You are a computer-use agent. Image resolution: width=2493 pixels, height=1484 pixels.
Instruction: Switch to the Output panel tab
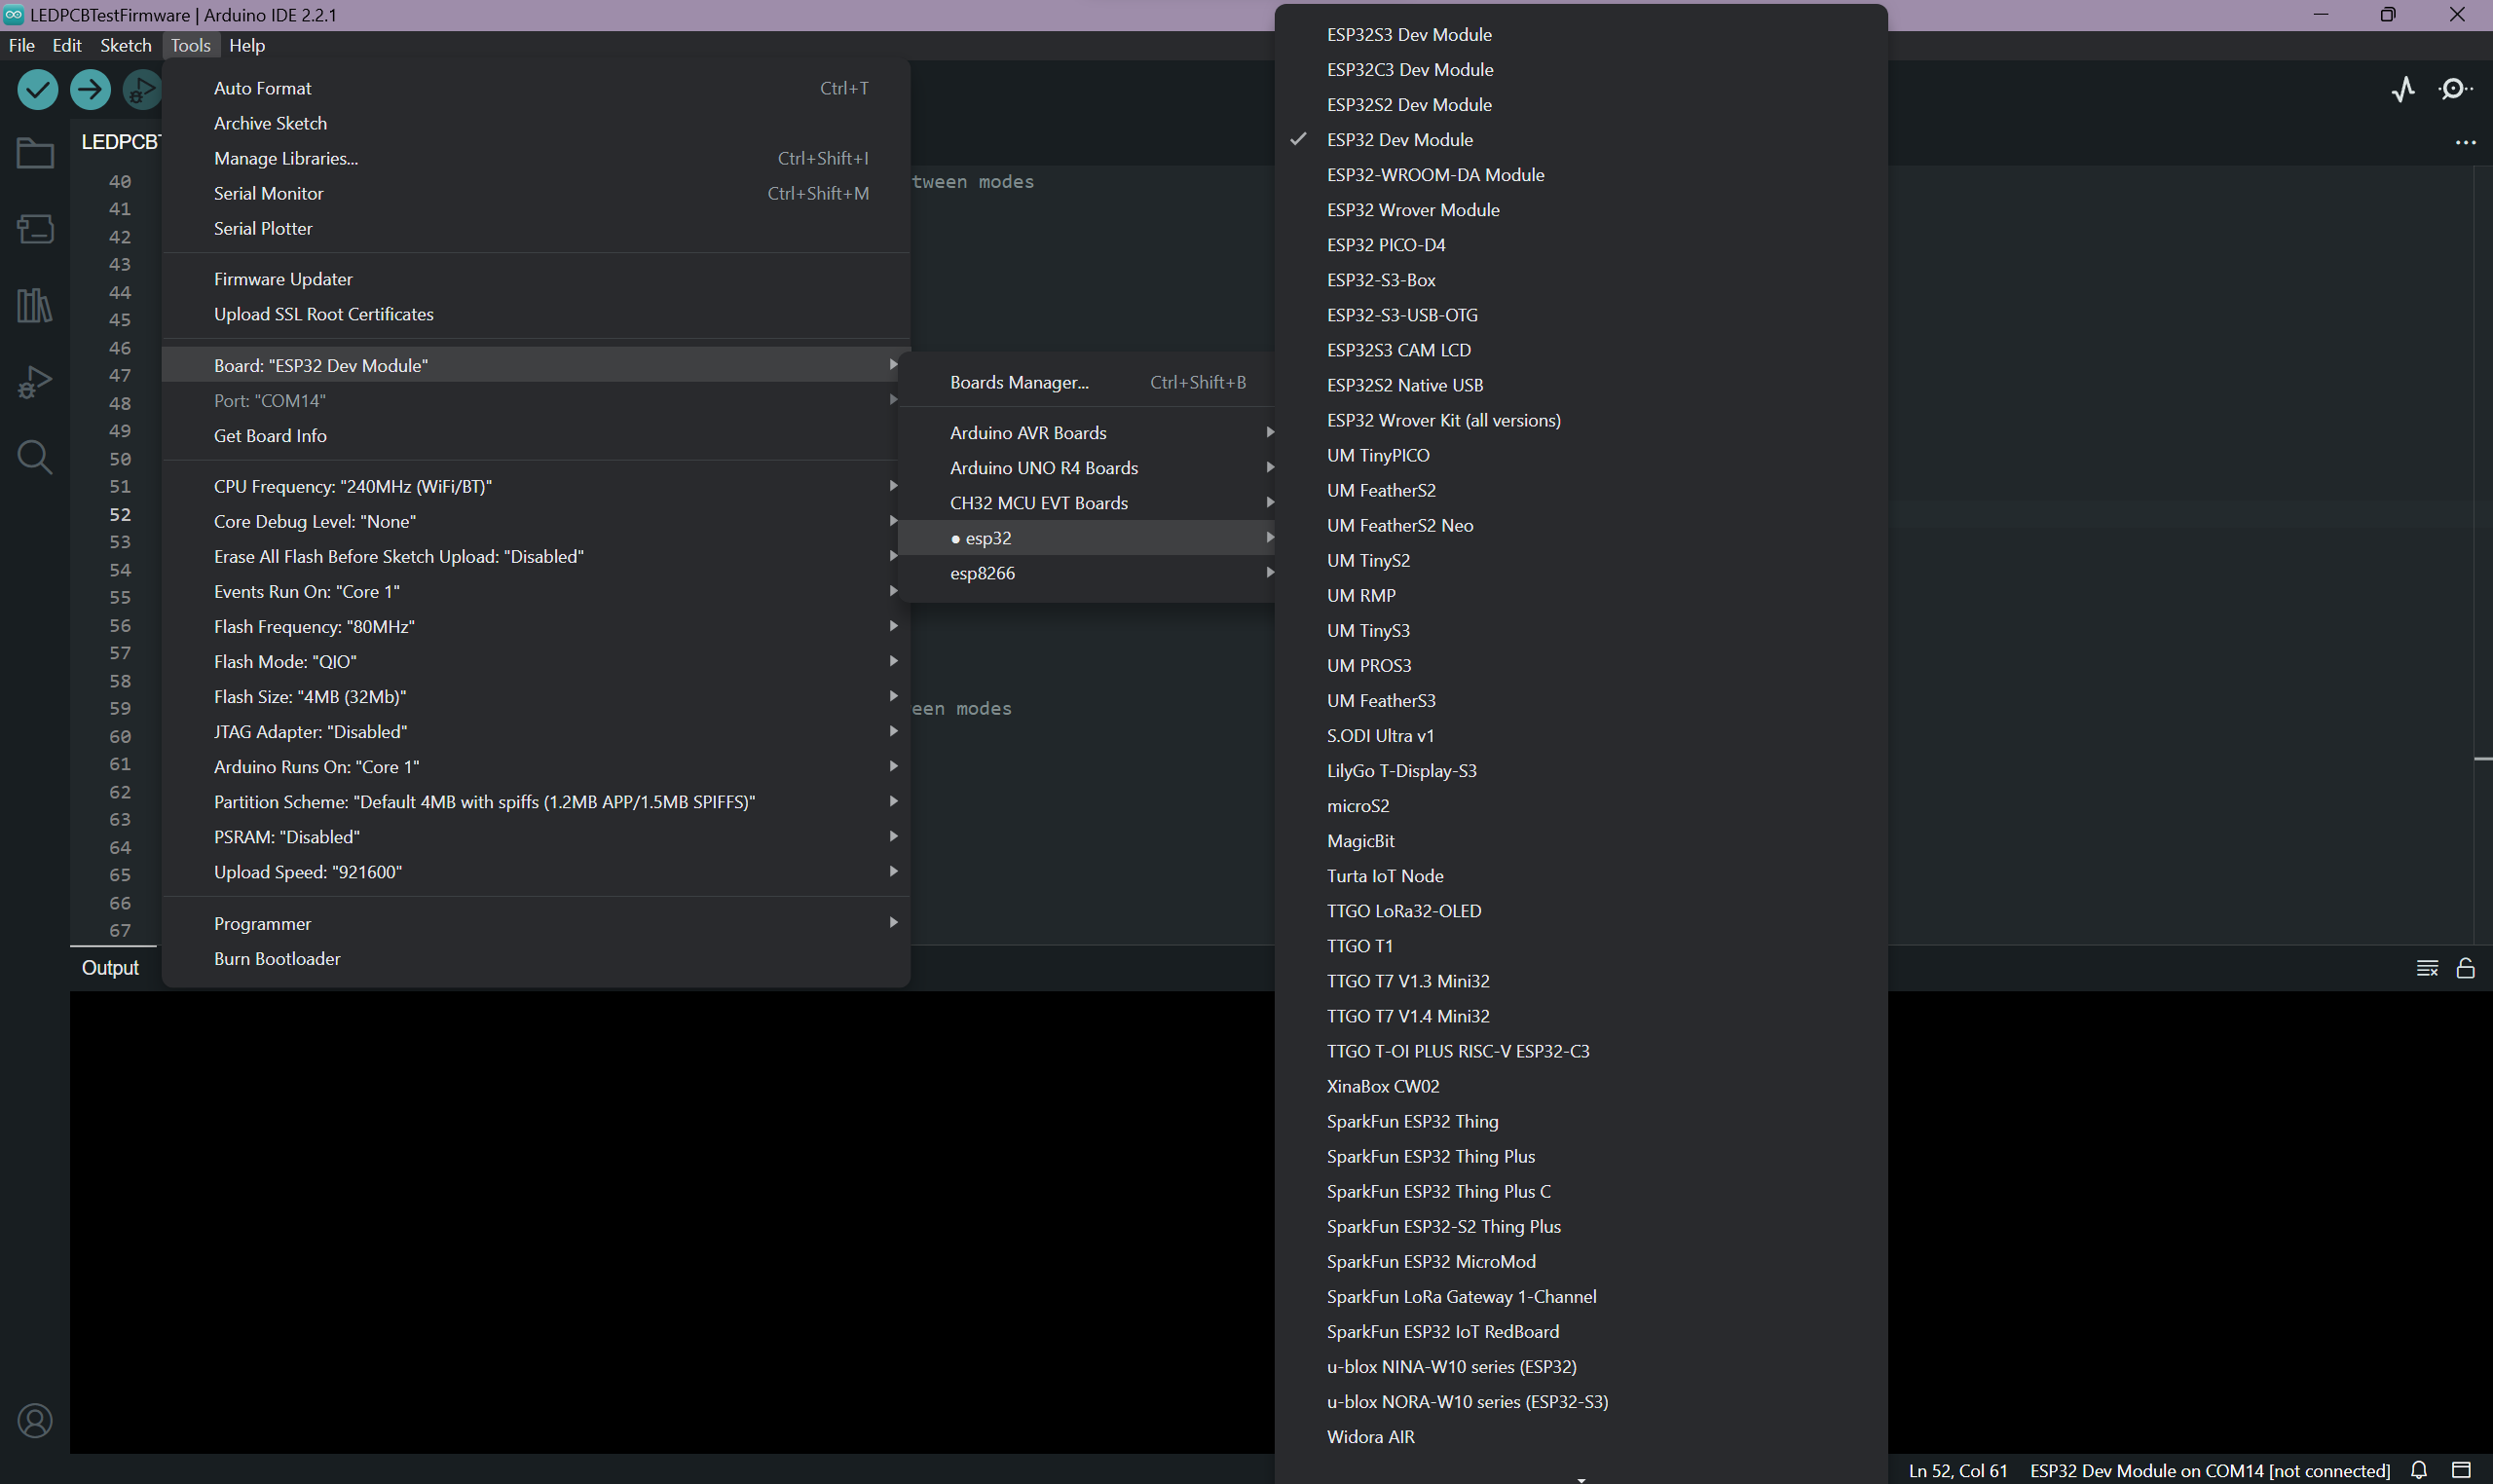tap(111, 968)
